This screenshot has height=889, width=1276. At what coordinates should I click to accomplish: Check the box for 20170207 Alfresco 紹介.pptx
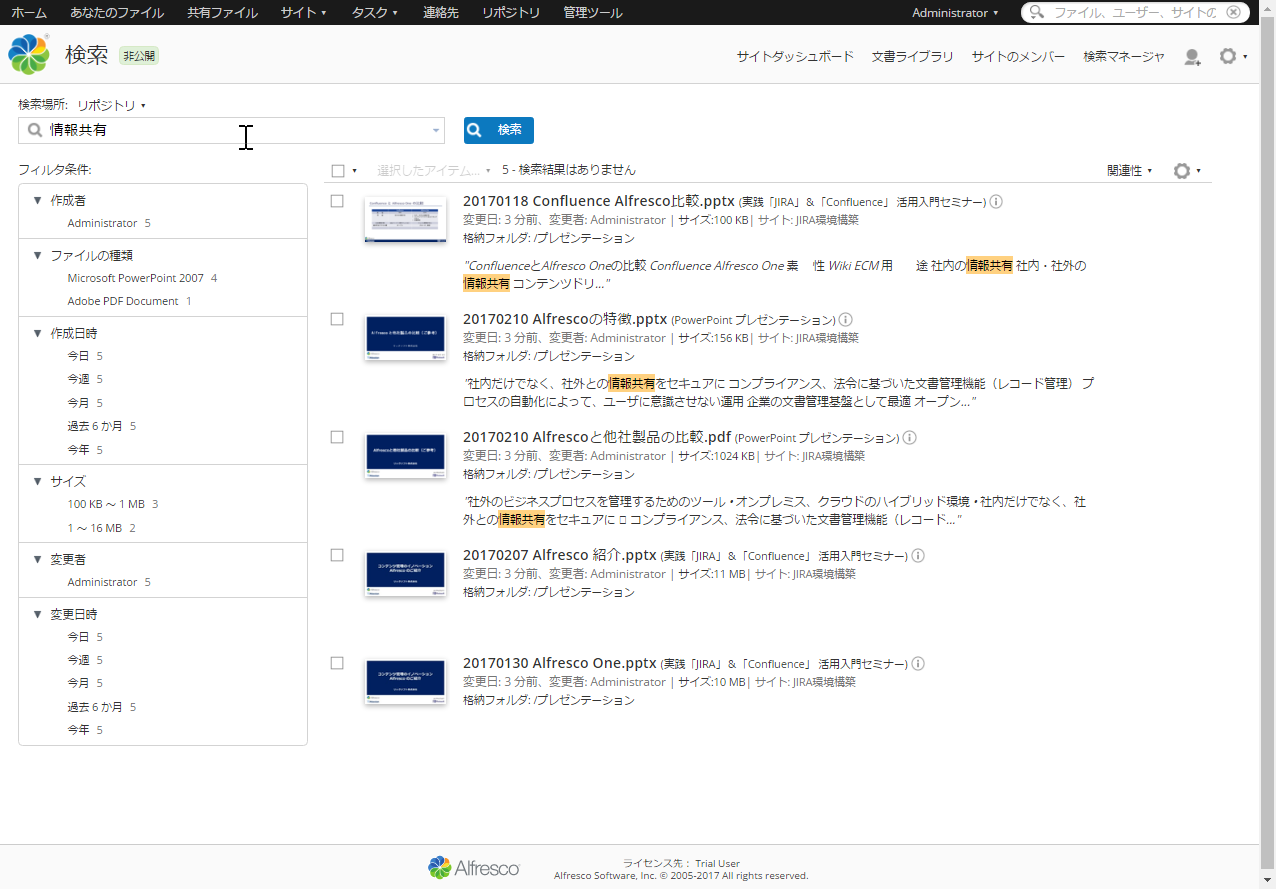[337, 555]
